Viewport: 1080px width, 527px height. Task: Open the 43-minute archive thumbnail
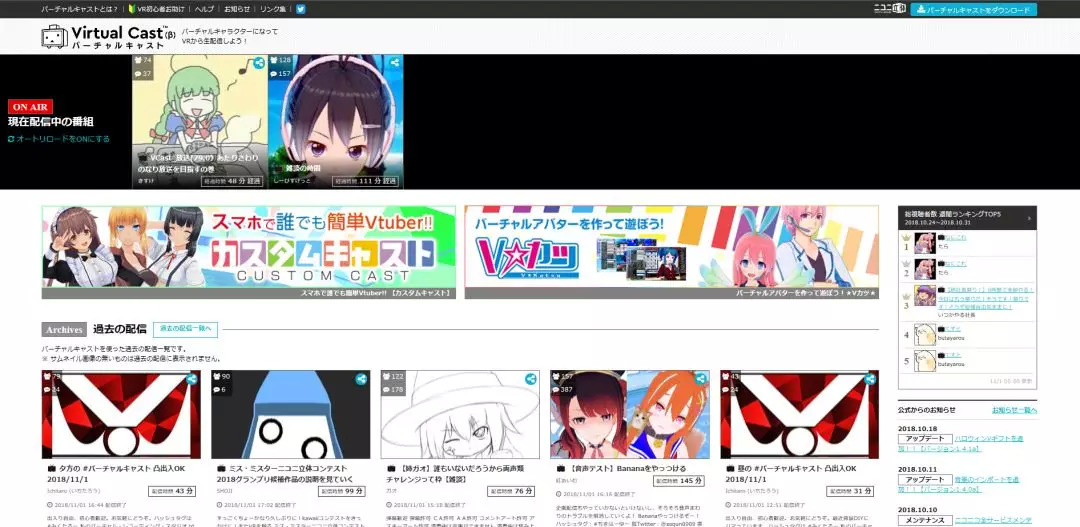[x=121, y=414]
